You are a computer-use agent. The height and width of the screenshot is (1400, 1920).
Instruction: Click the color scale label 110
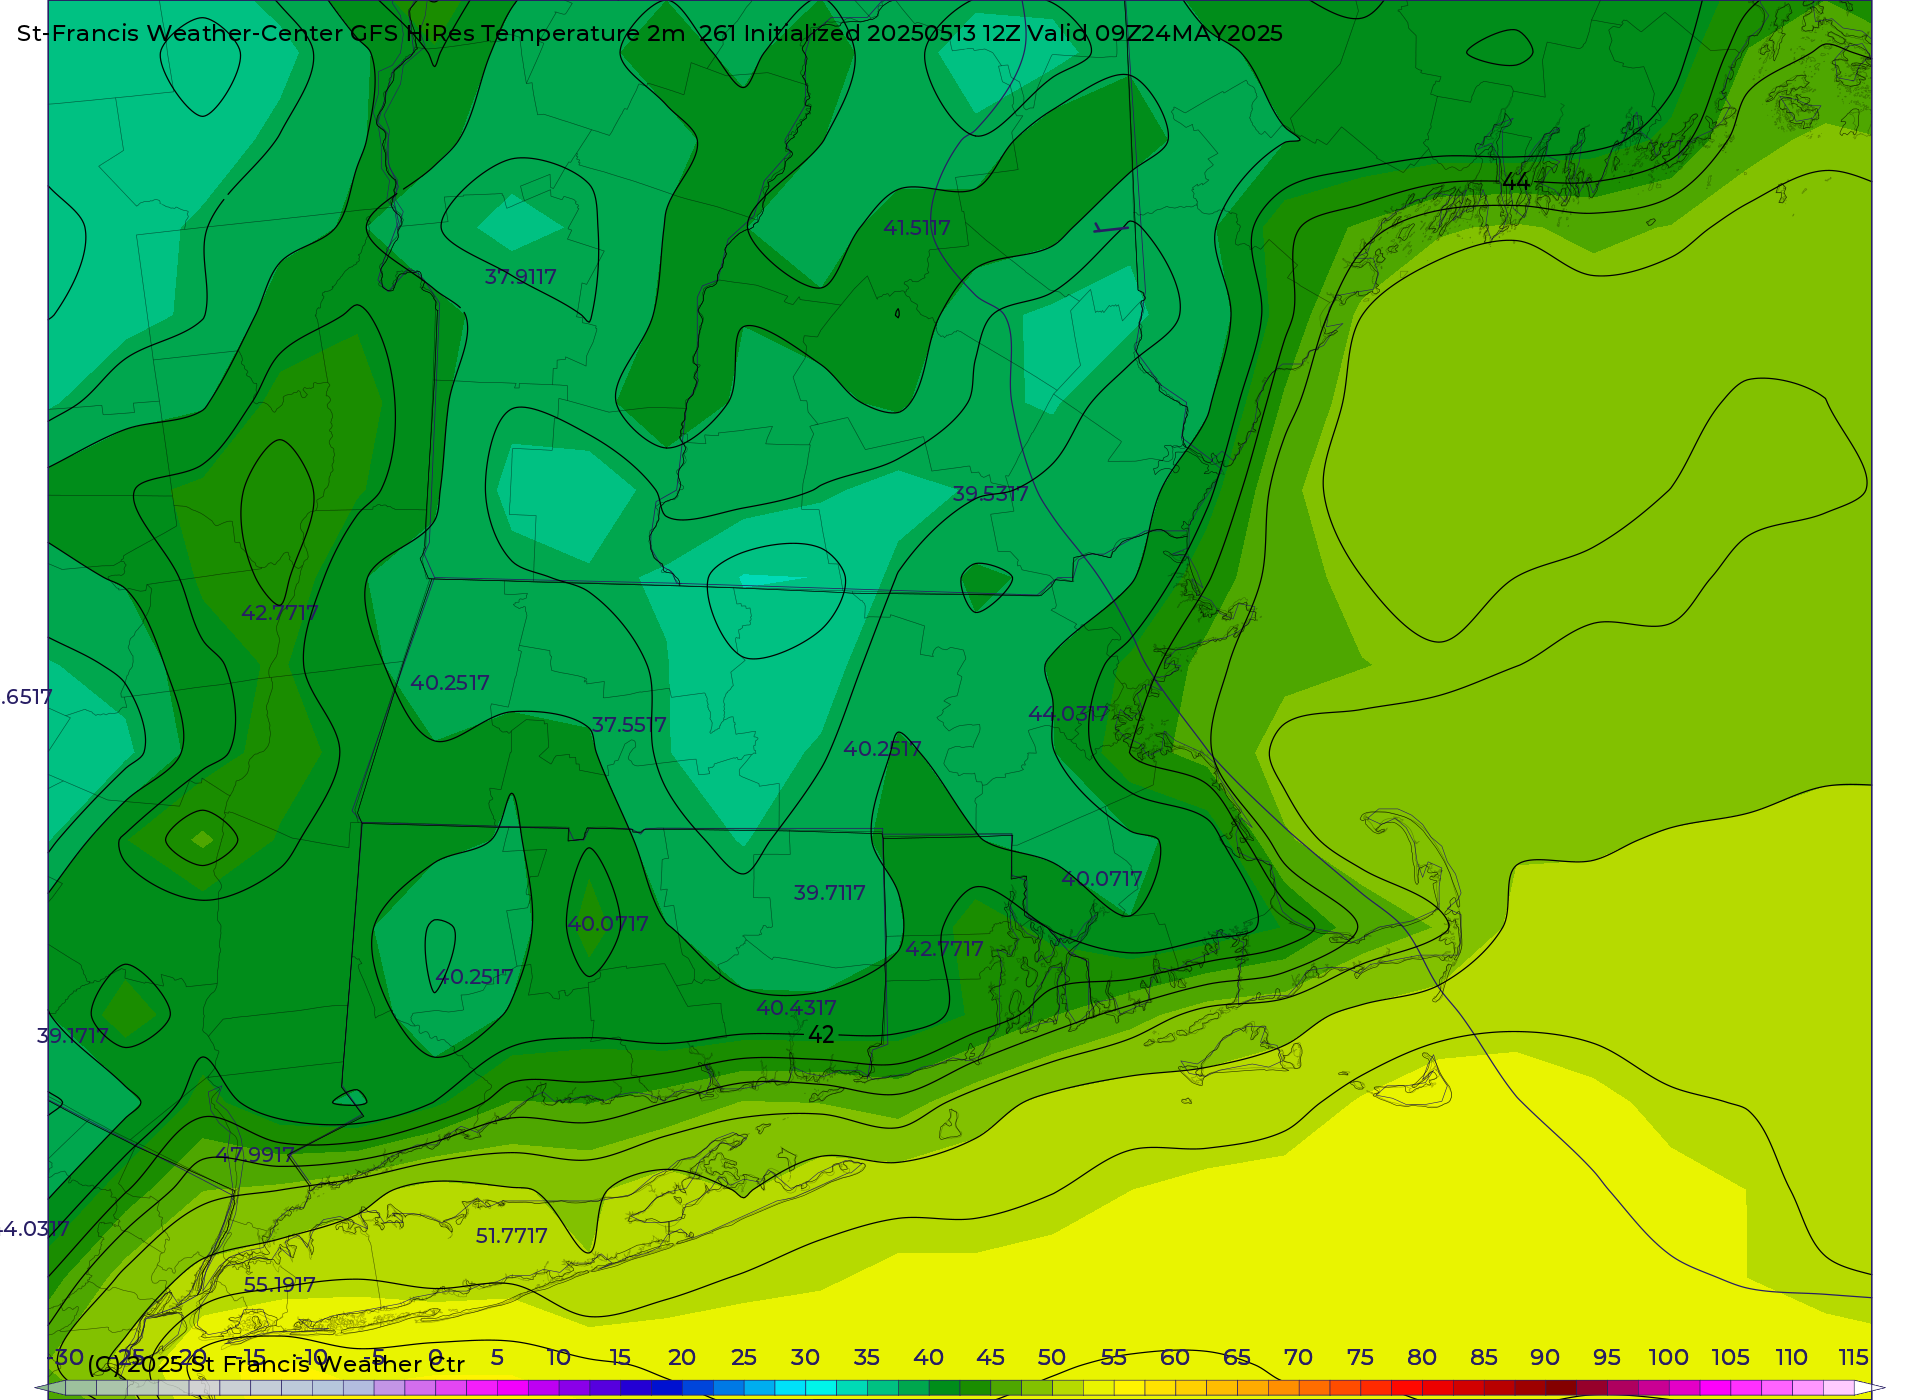(1792, 1357)
